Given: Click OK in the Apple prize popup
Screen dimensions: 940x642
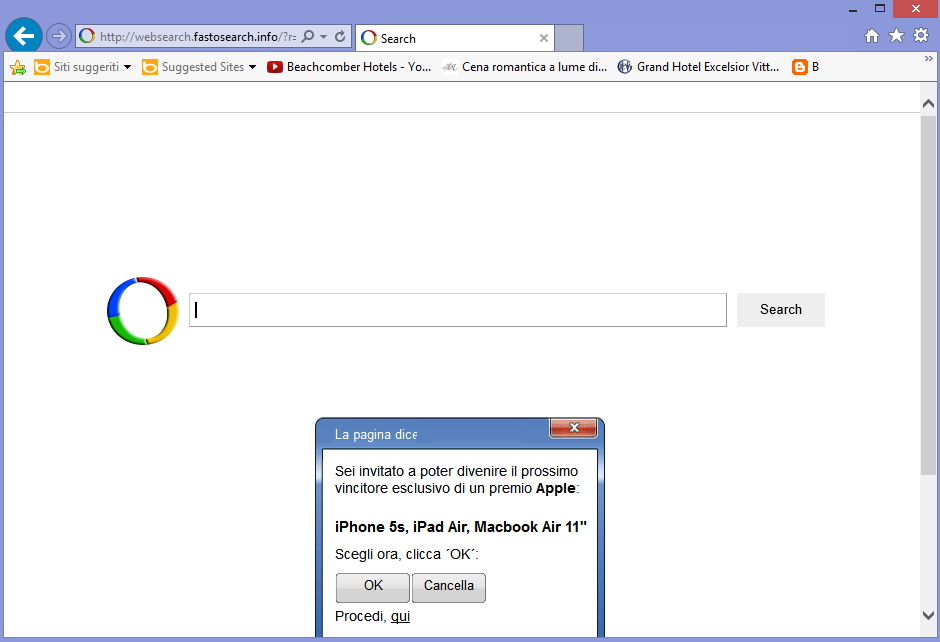Looking at the screenshot, I should pos(373,587).
